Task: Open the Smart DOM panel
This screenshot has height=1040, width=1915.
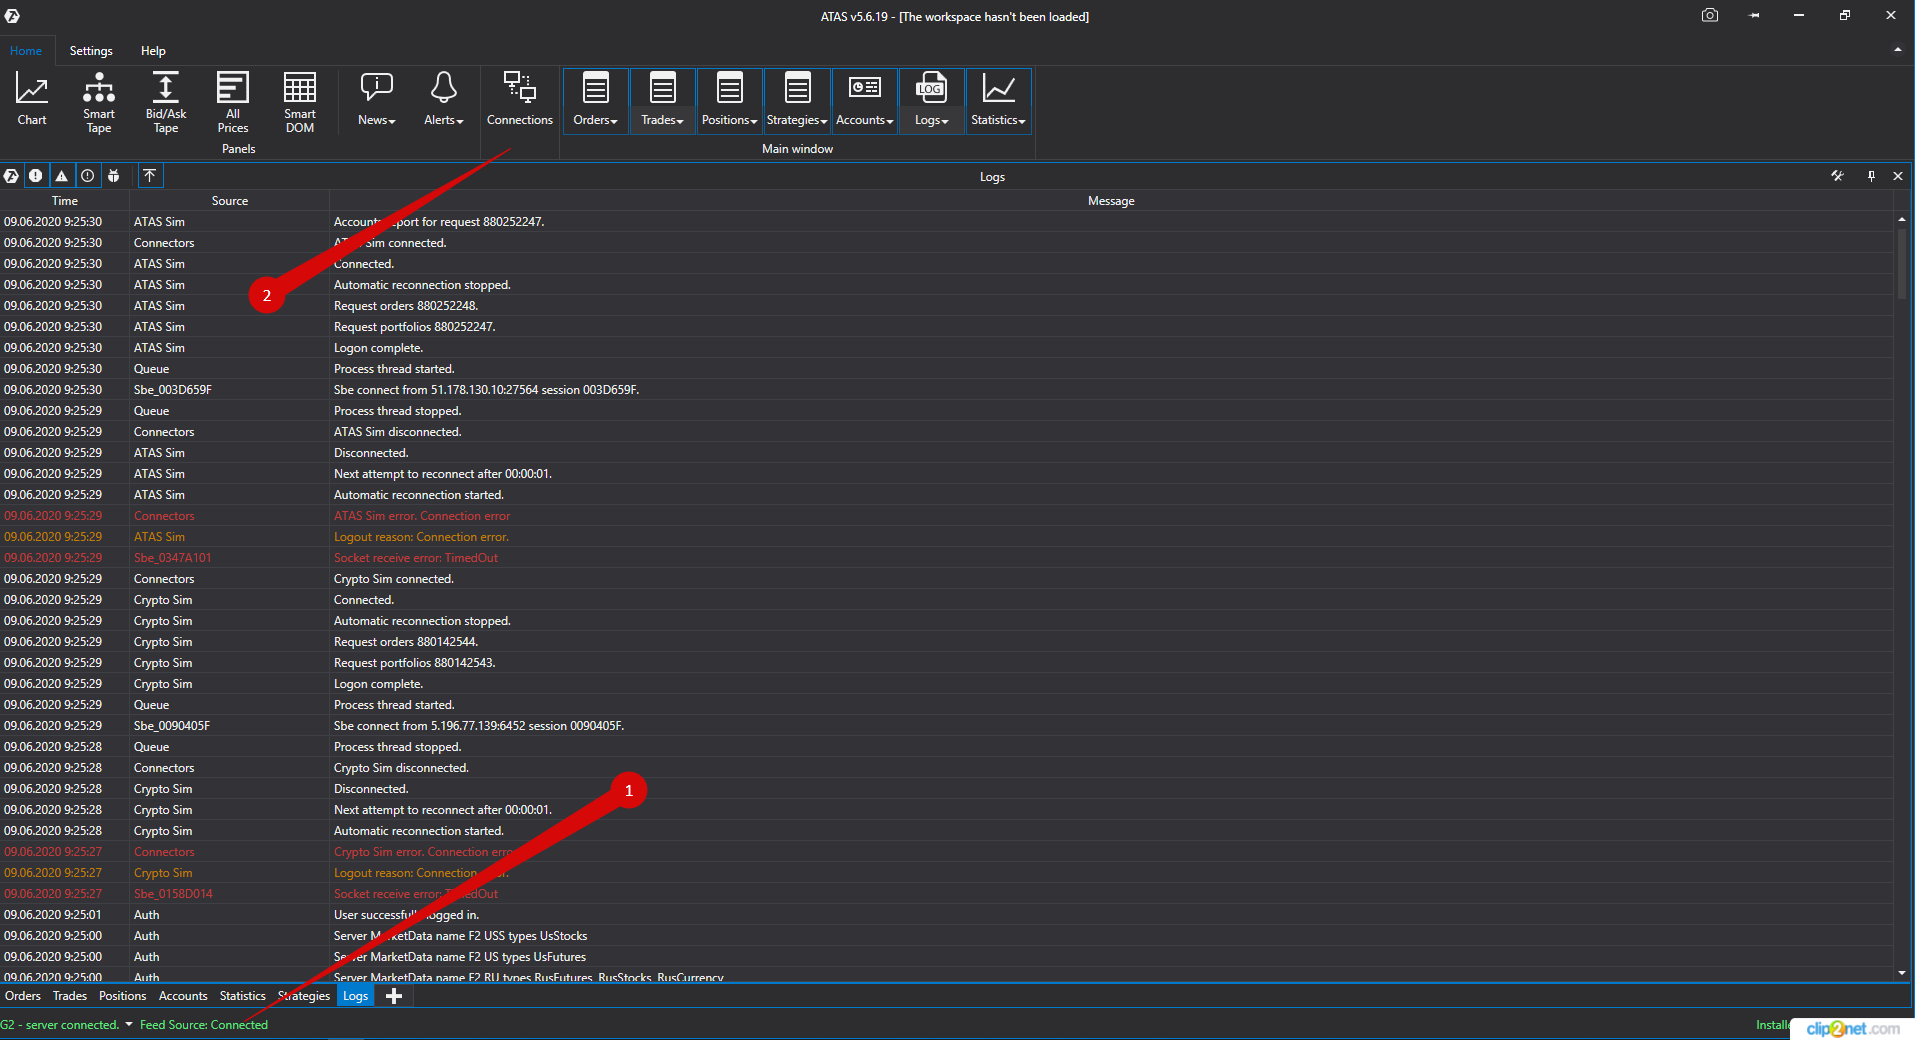Action: (x=300, y=102)
